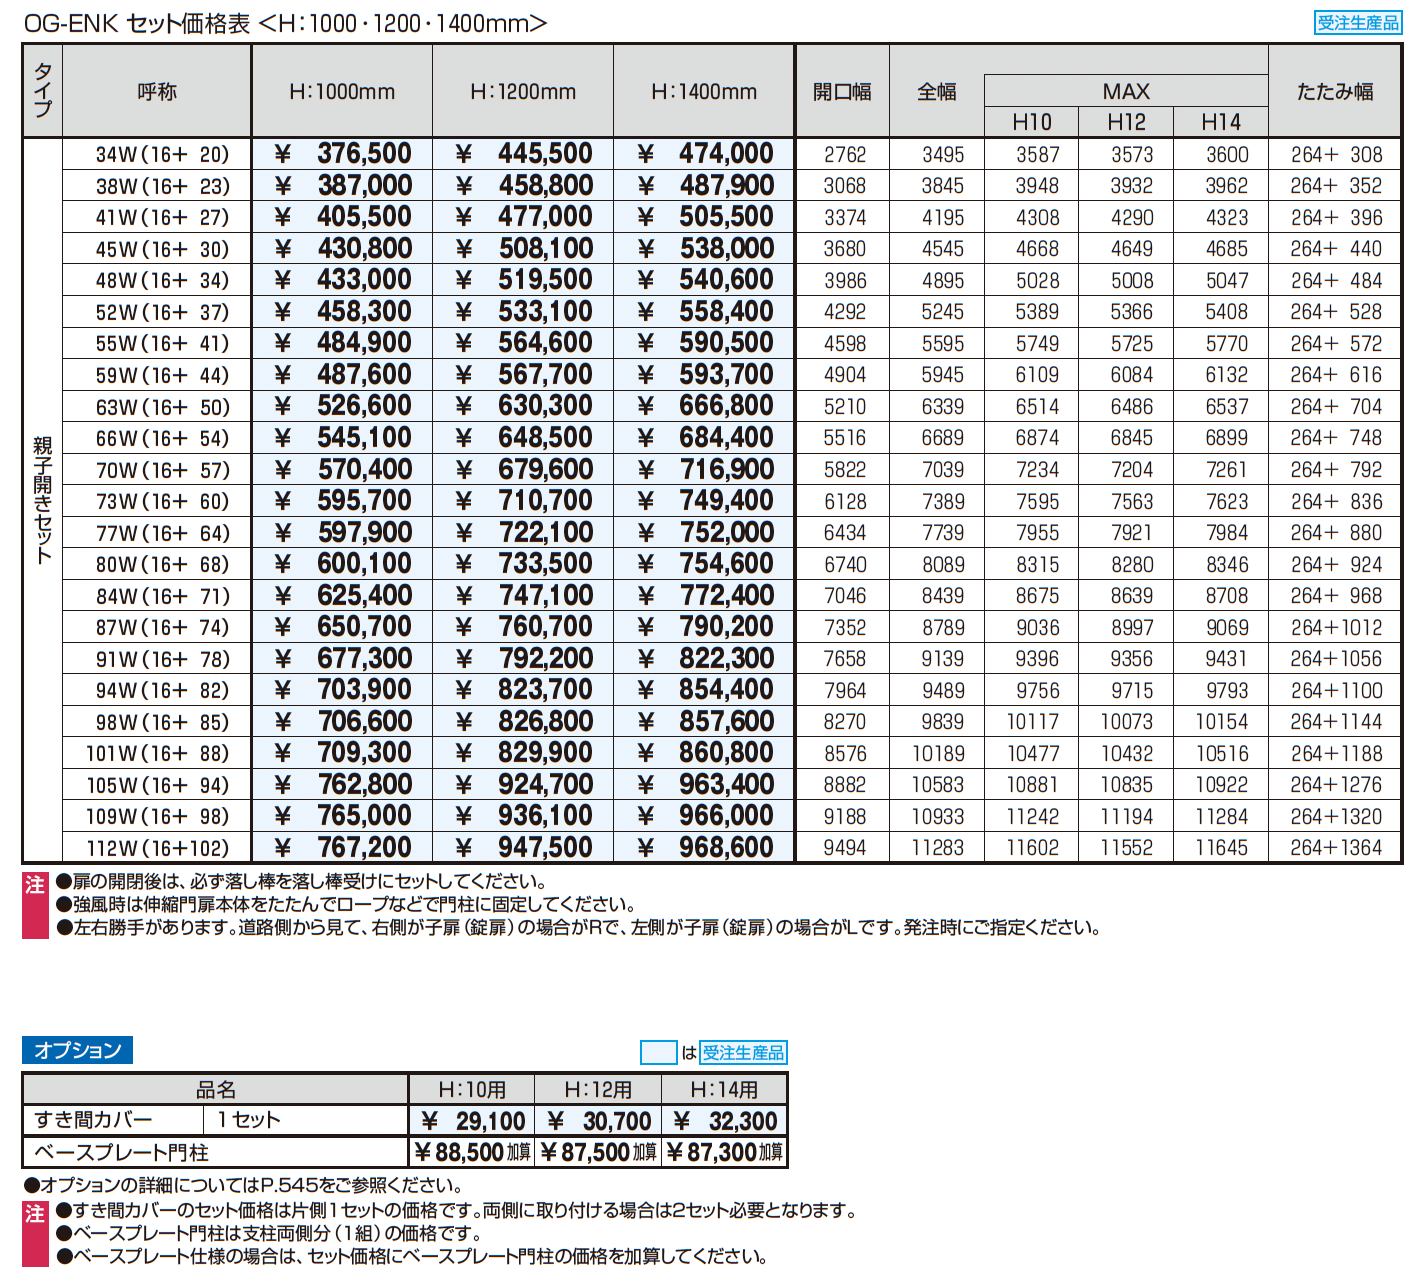Click the オプション section heading
1426x1280 pixels.
tap(77, 1050)
